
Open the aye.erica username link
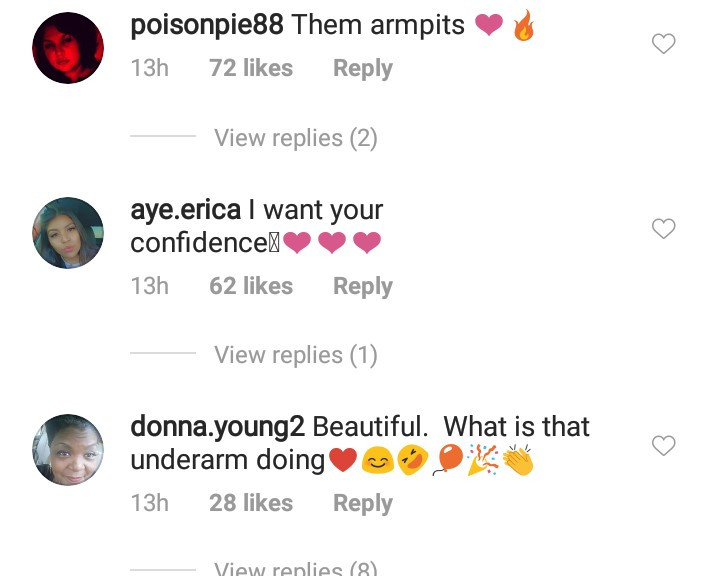pyautogui.click(x=185, y=211)
